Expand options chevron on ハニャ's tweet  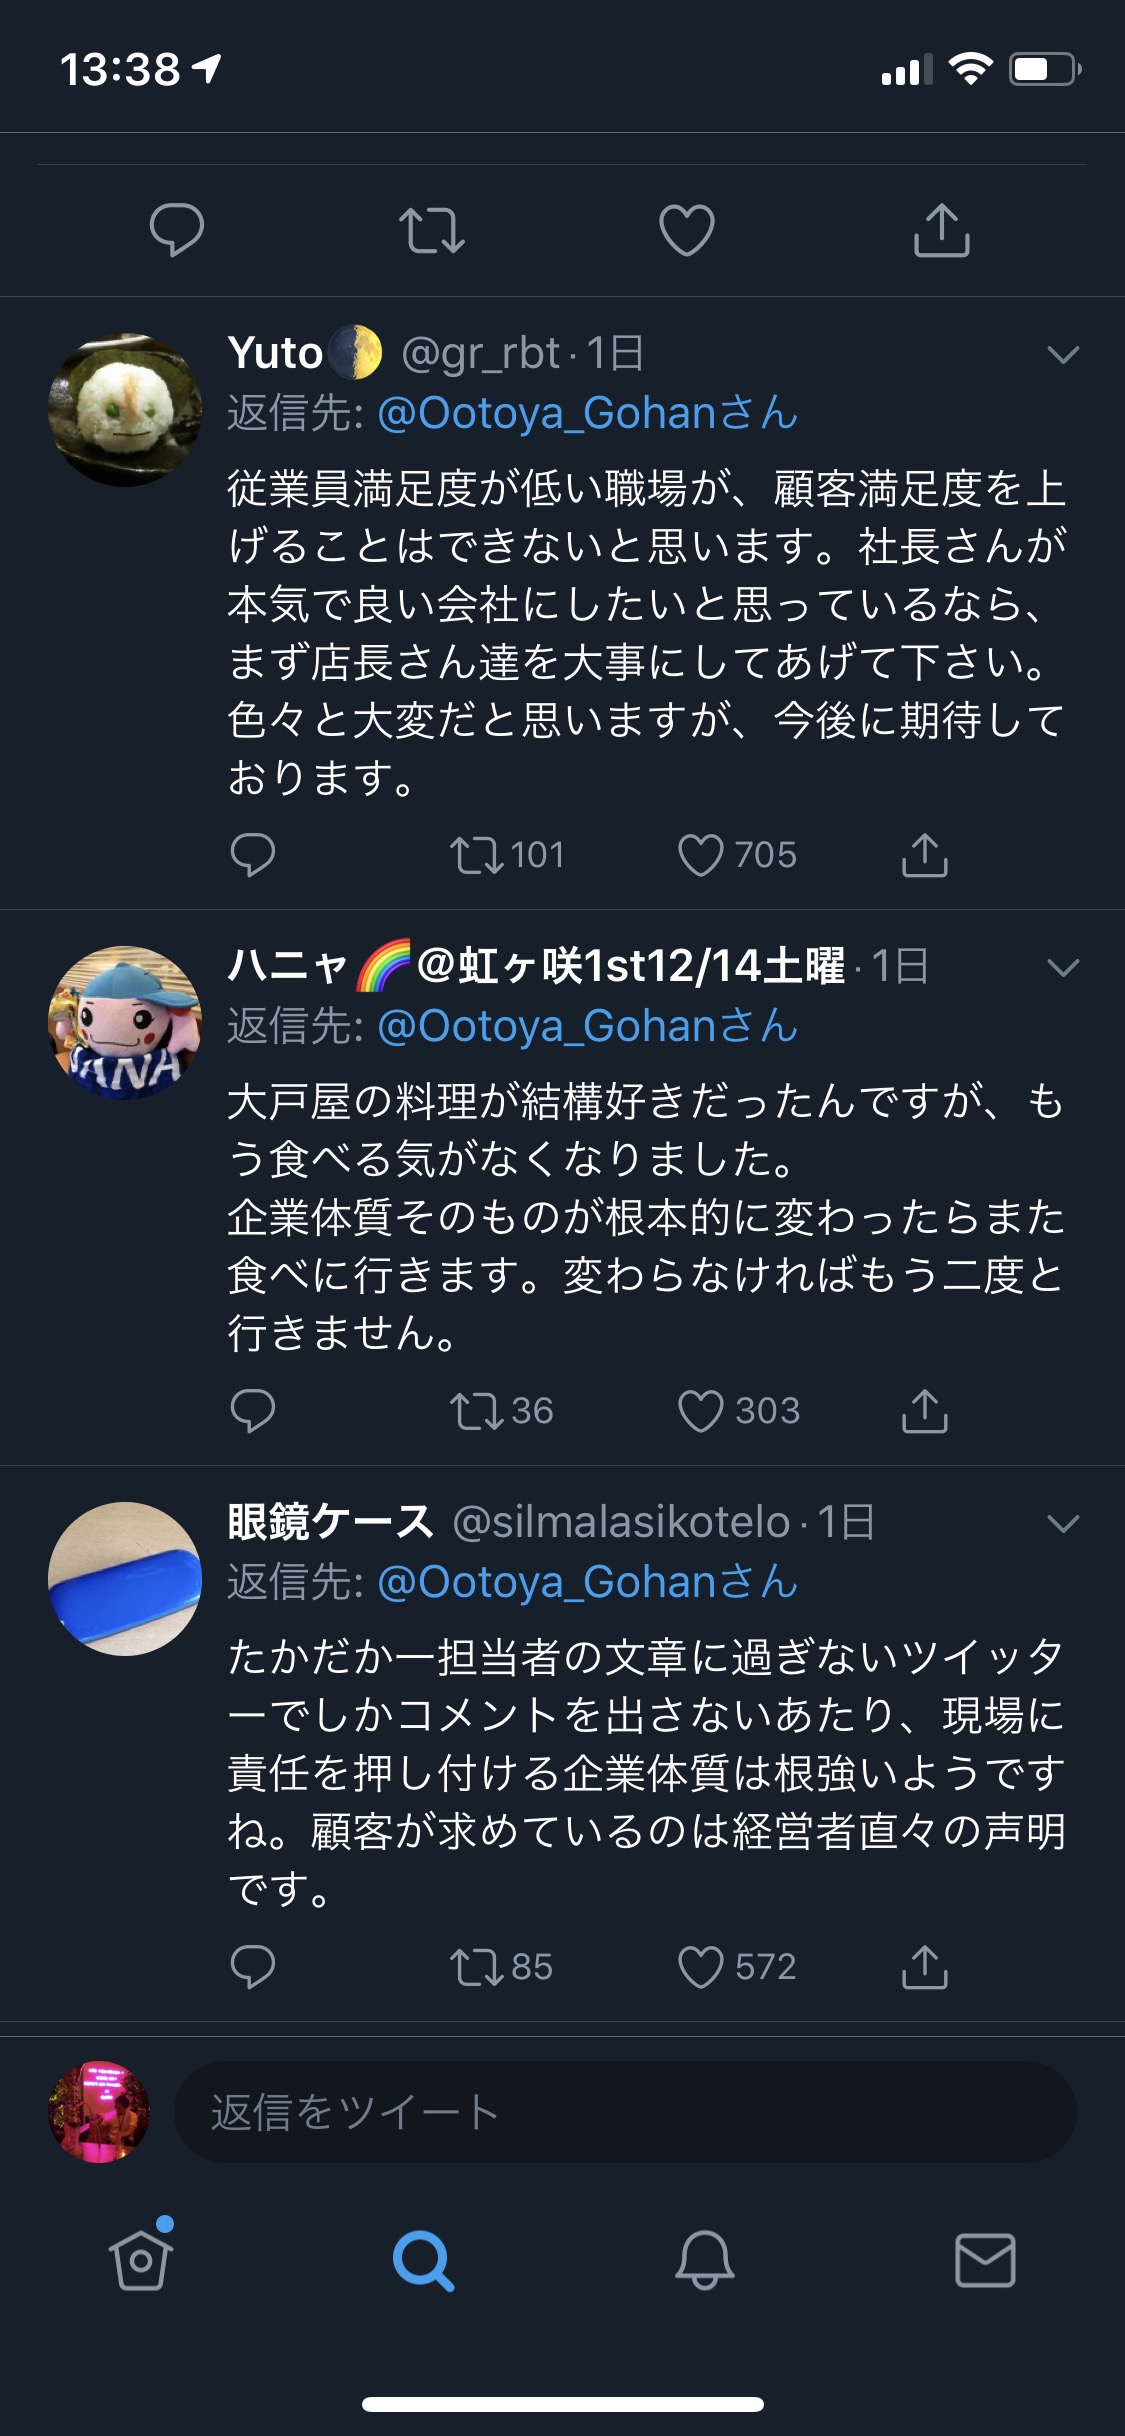(x=1063, y=967)
